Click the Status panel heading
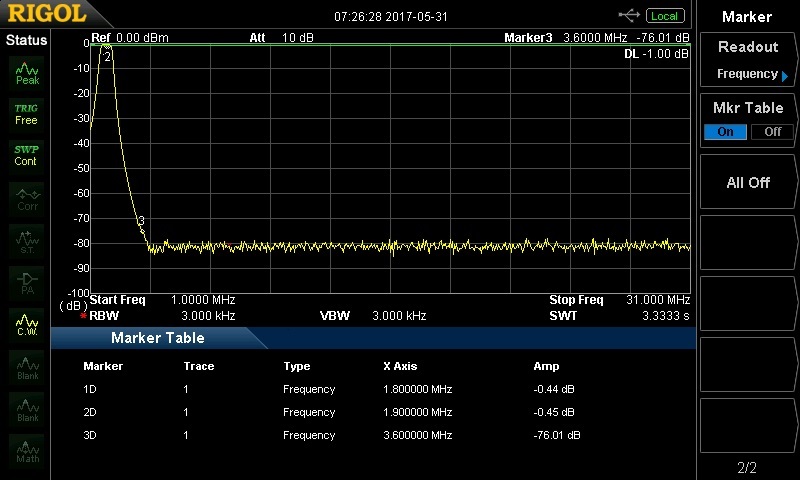 tap(26, 40)
